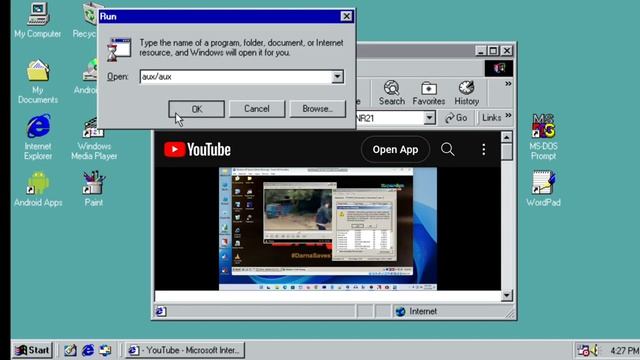Click the YouTube video thumbnail
640x360 pixels.
328,229
